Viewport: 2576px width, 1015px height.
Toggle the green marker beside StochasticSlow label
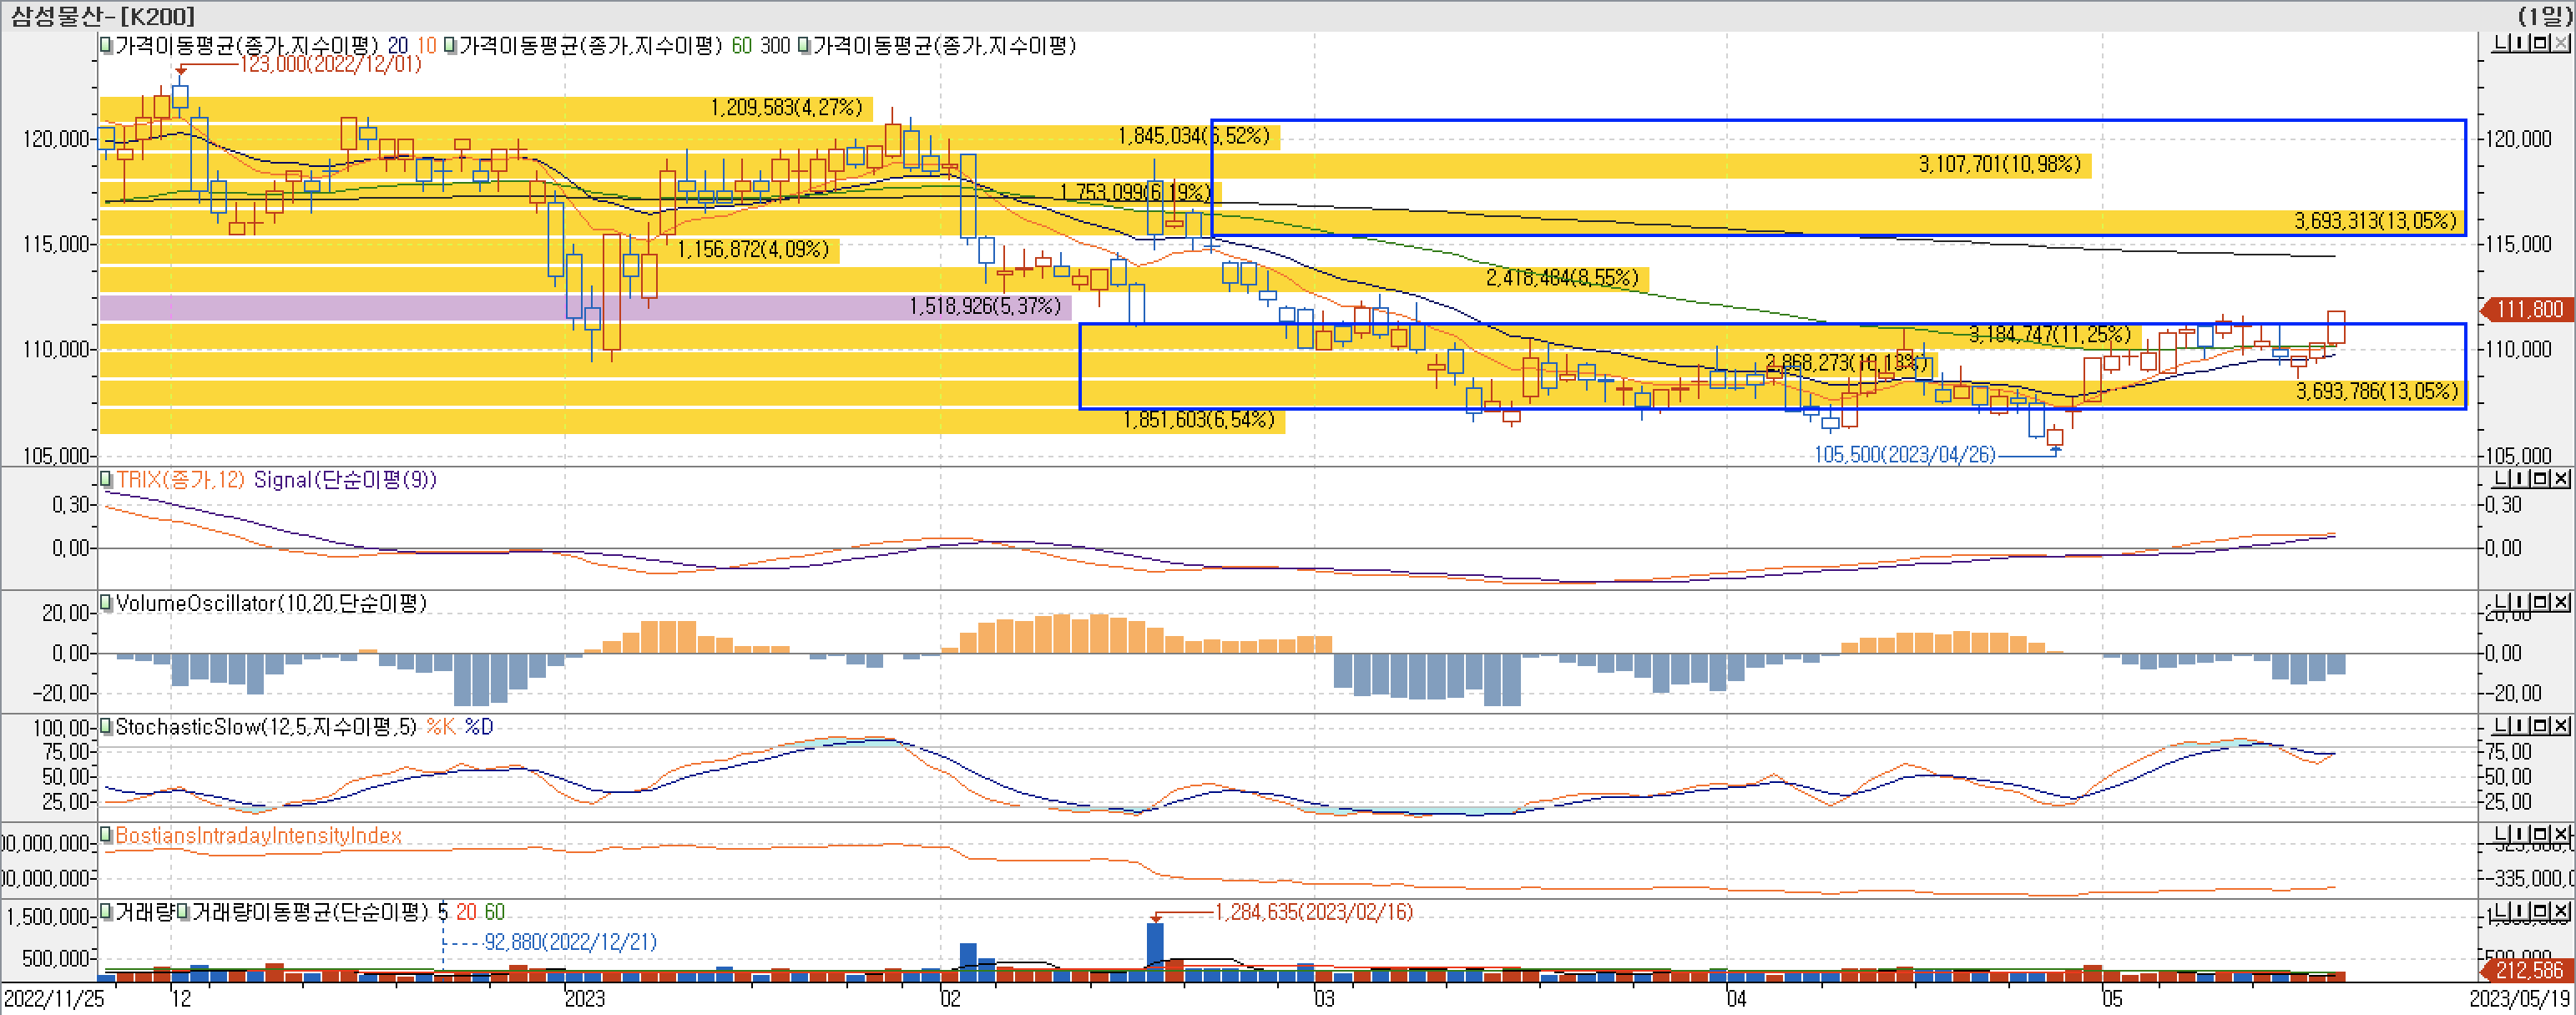pos(106,726)
